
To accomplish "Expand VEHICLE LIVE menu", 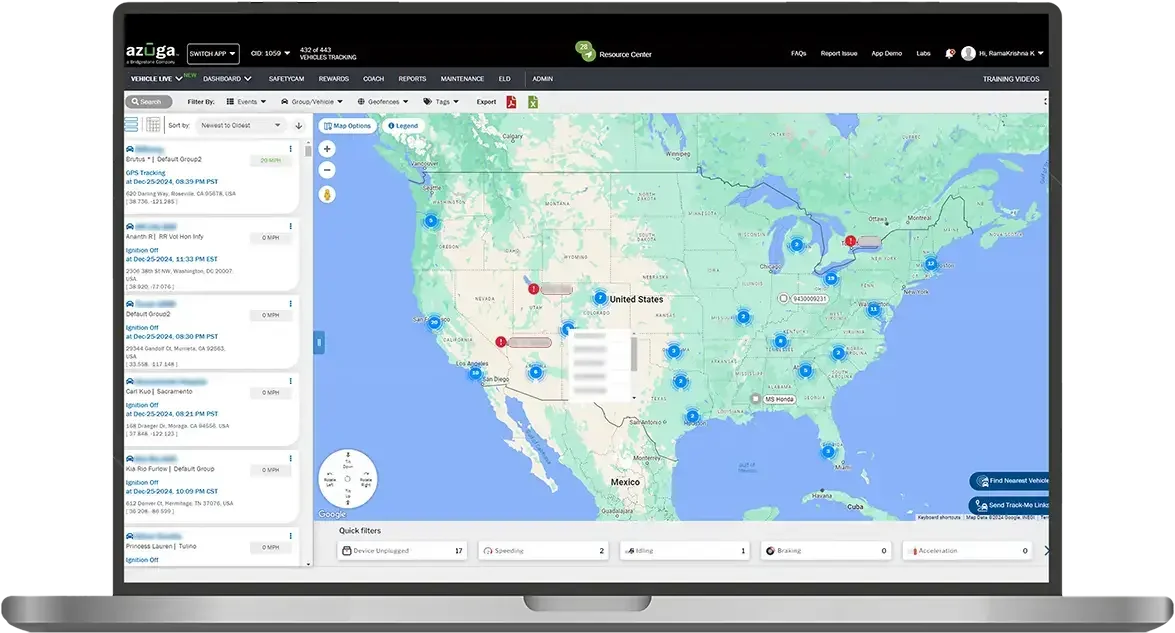I will point(156,79).
